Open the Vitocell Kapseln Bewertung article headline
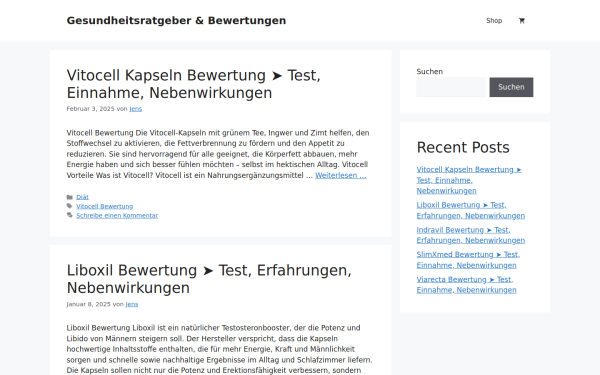The image size is (600, 375). coord(194,84)
